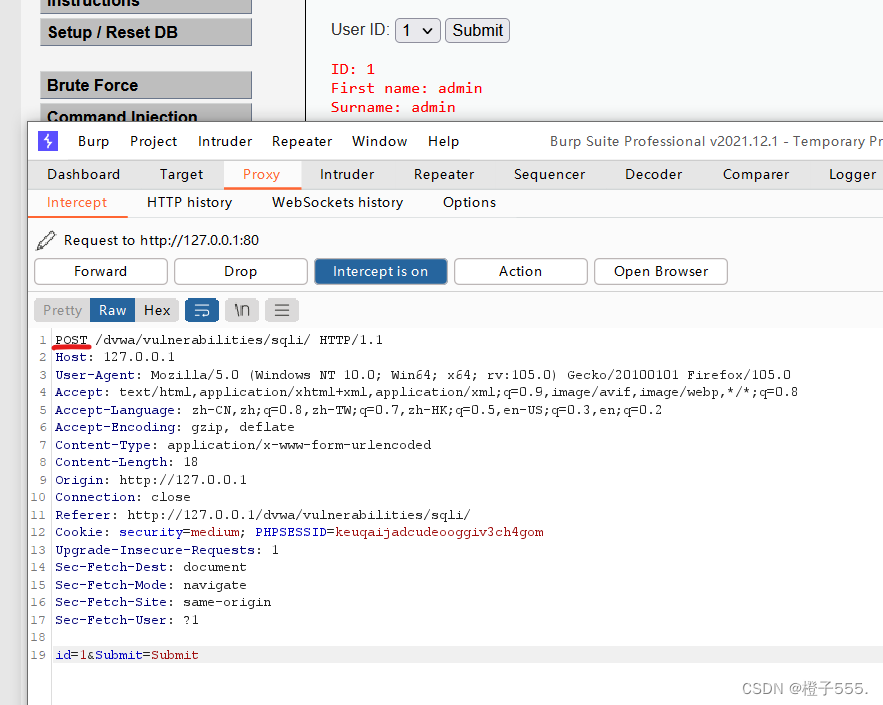Screen dimensions: 883x705
Task: Toggle the Intercept is on button
Action: point(381,271)
